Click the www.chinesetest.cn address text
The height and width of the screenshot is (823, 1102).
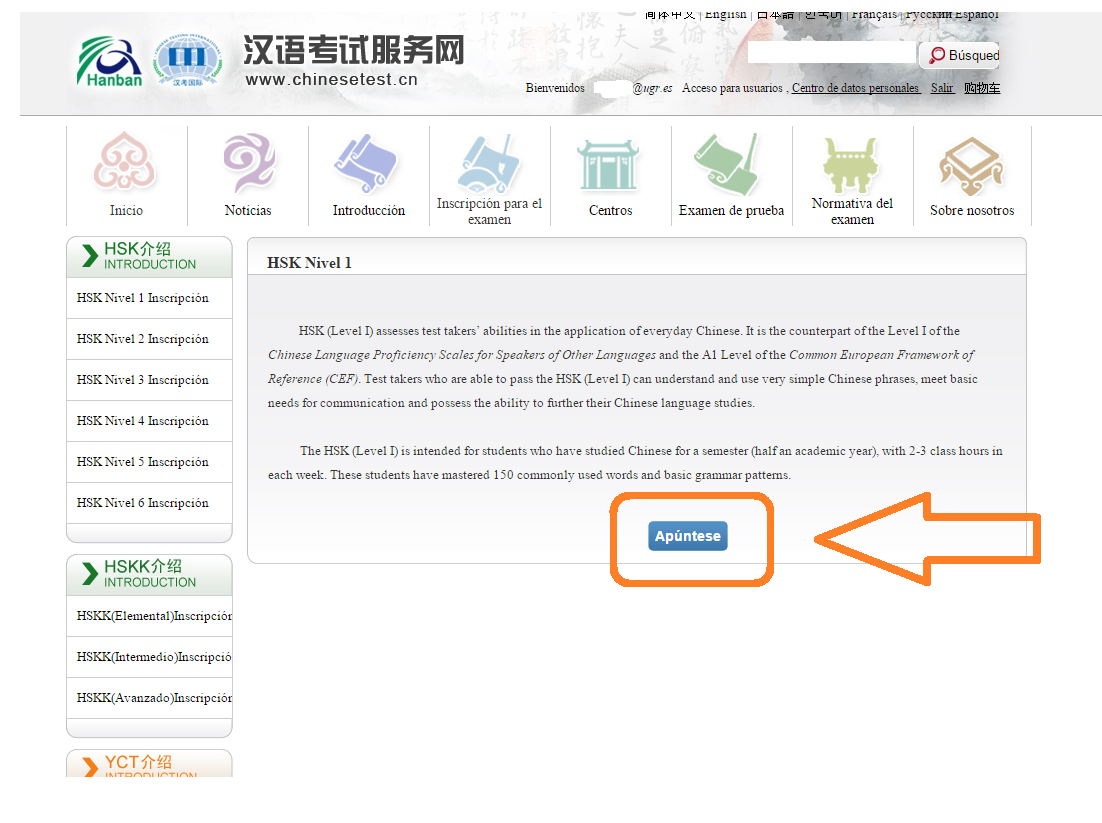[x=332, y=79]
